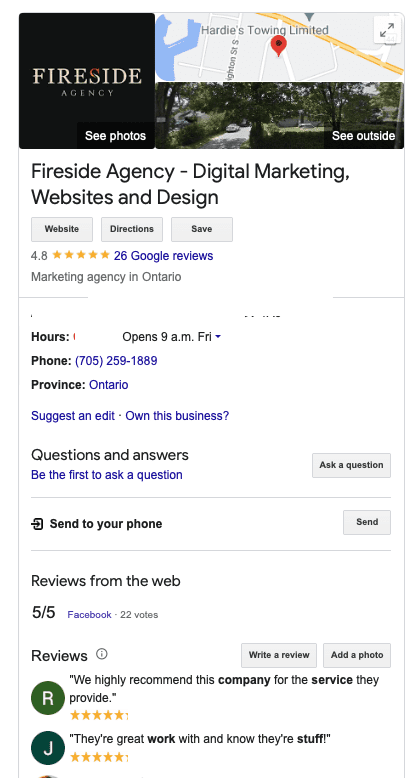This screenshot has height=778, width=419.
Task: Open the reviews info icon
Action: click(x=102, y=654)
